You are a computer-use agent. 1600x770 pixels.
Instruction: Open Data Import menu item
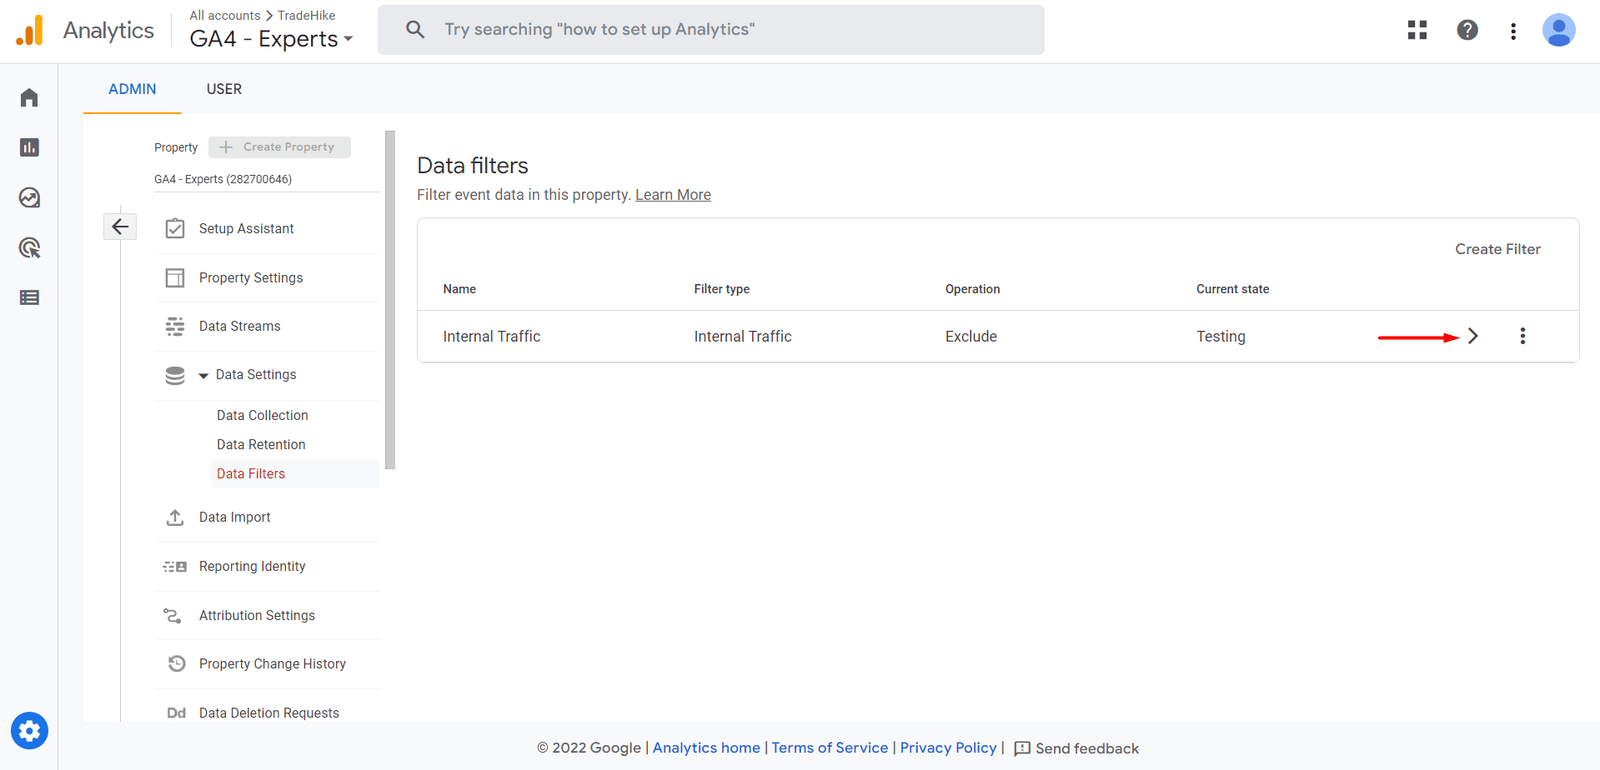[235, 517]
